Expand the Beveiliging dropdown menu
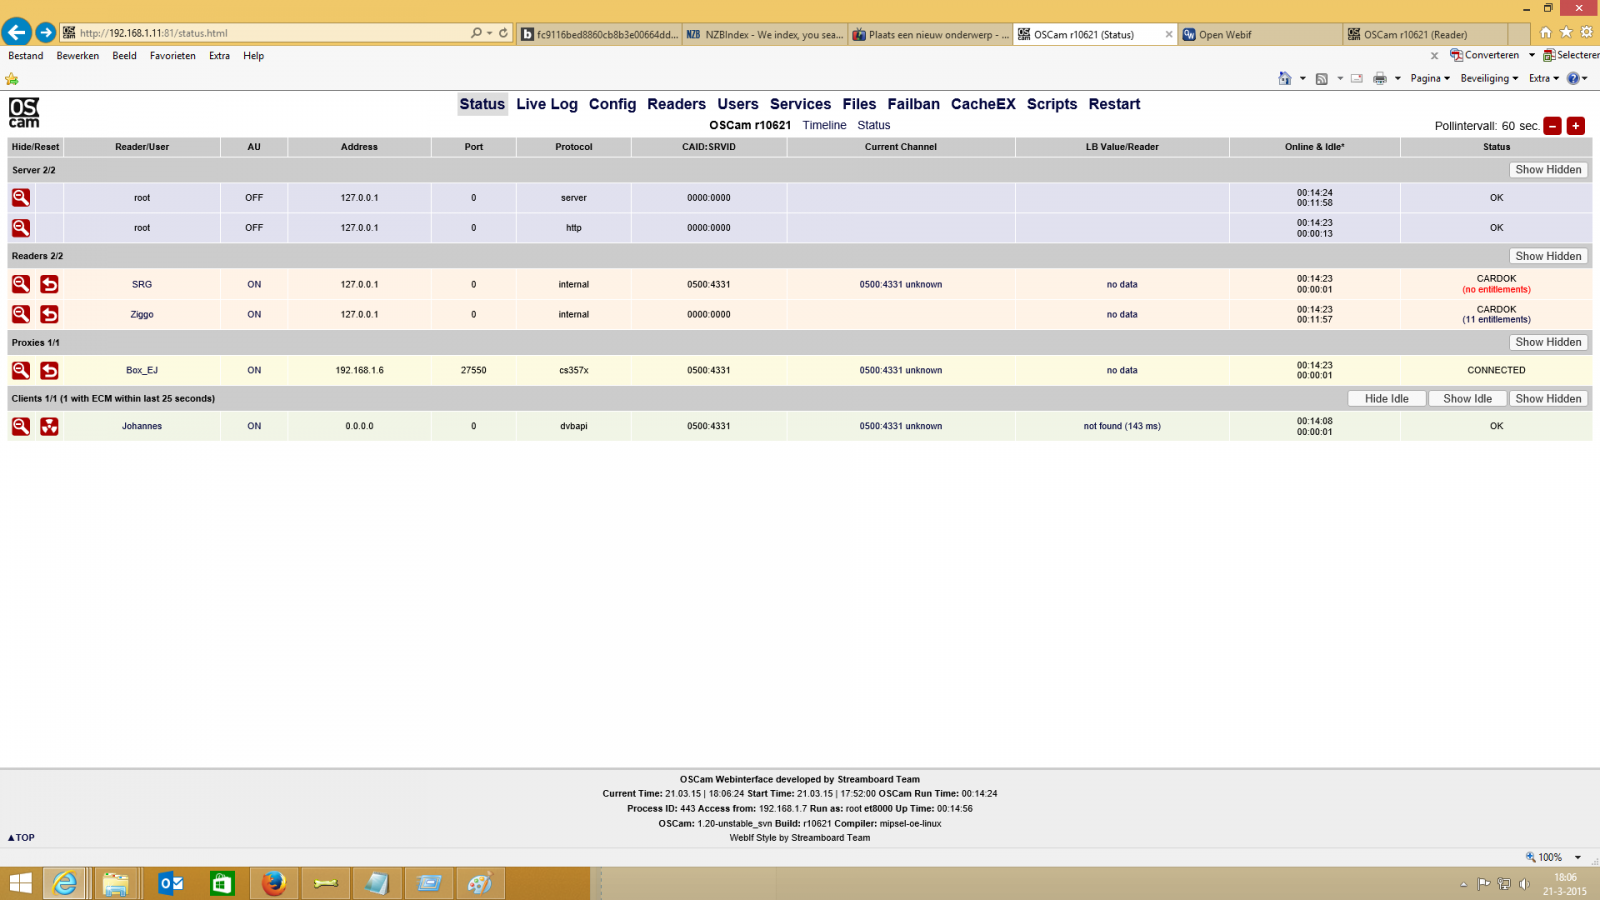This screenshot has height=900, width=1600. coord(1489,78)
